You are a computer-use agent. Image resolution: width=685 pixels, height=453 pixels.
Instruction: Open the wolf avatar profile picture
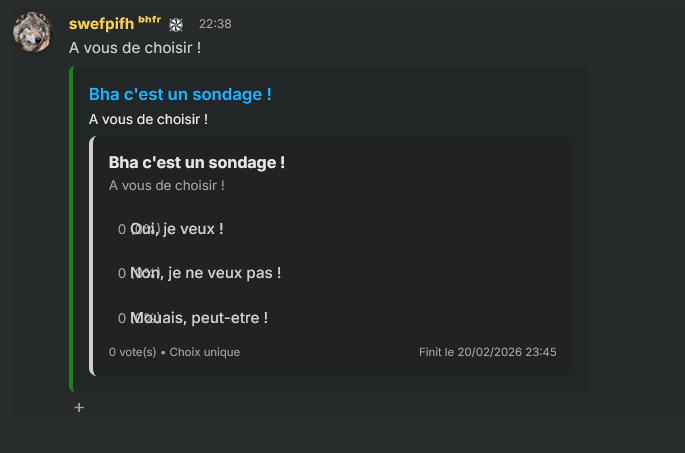(32, 33)
